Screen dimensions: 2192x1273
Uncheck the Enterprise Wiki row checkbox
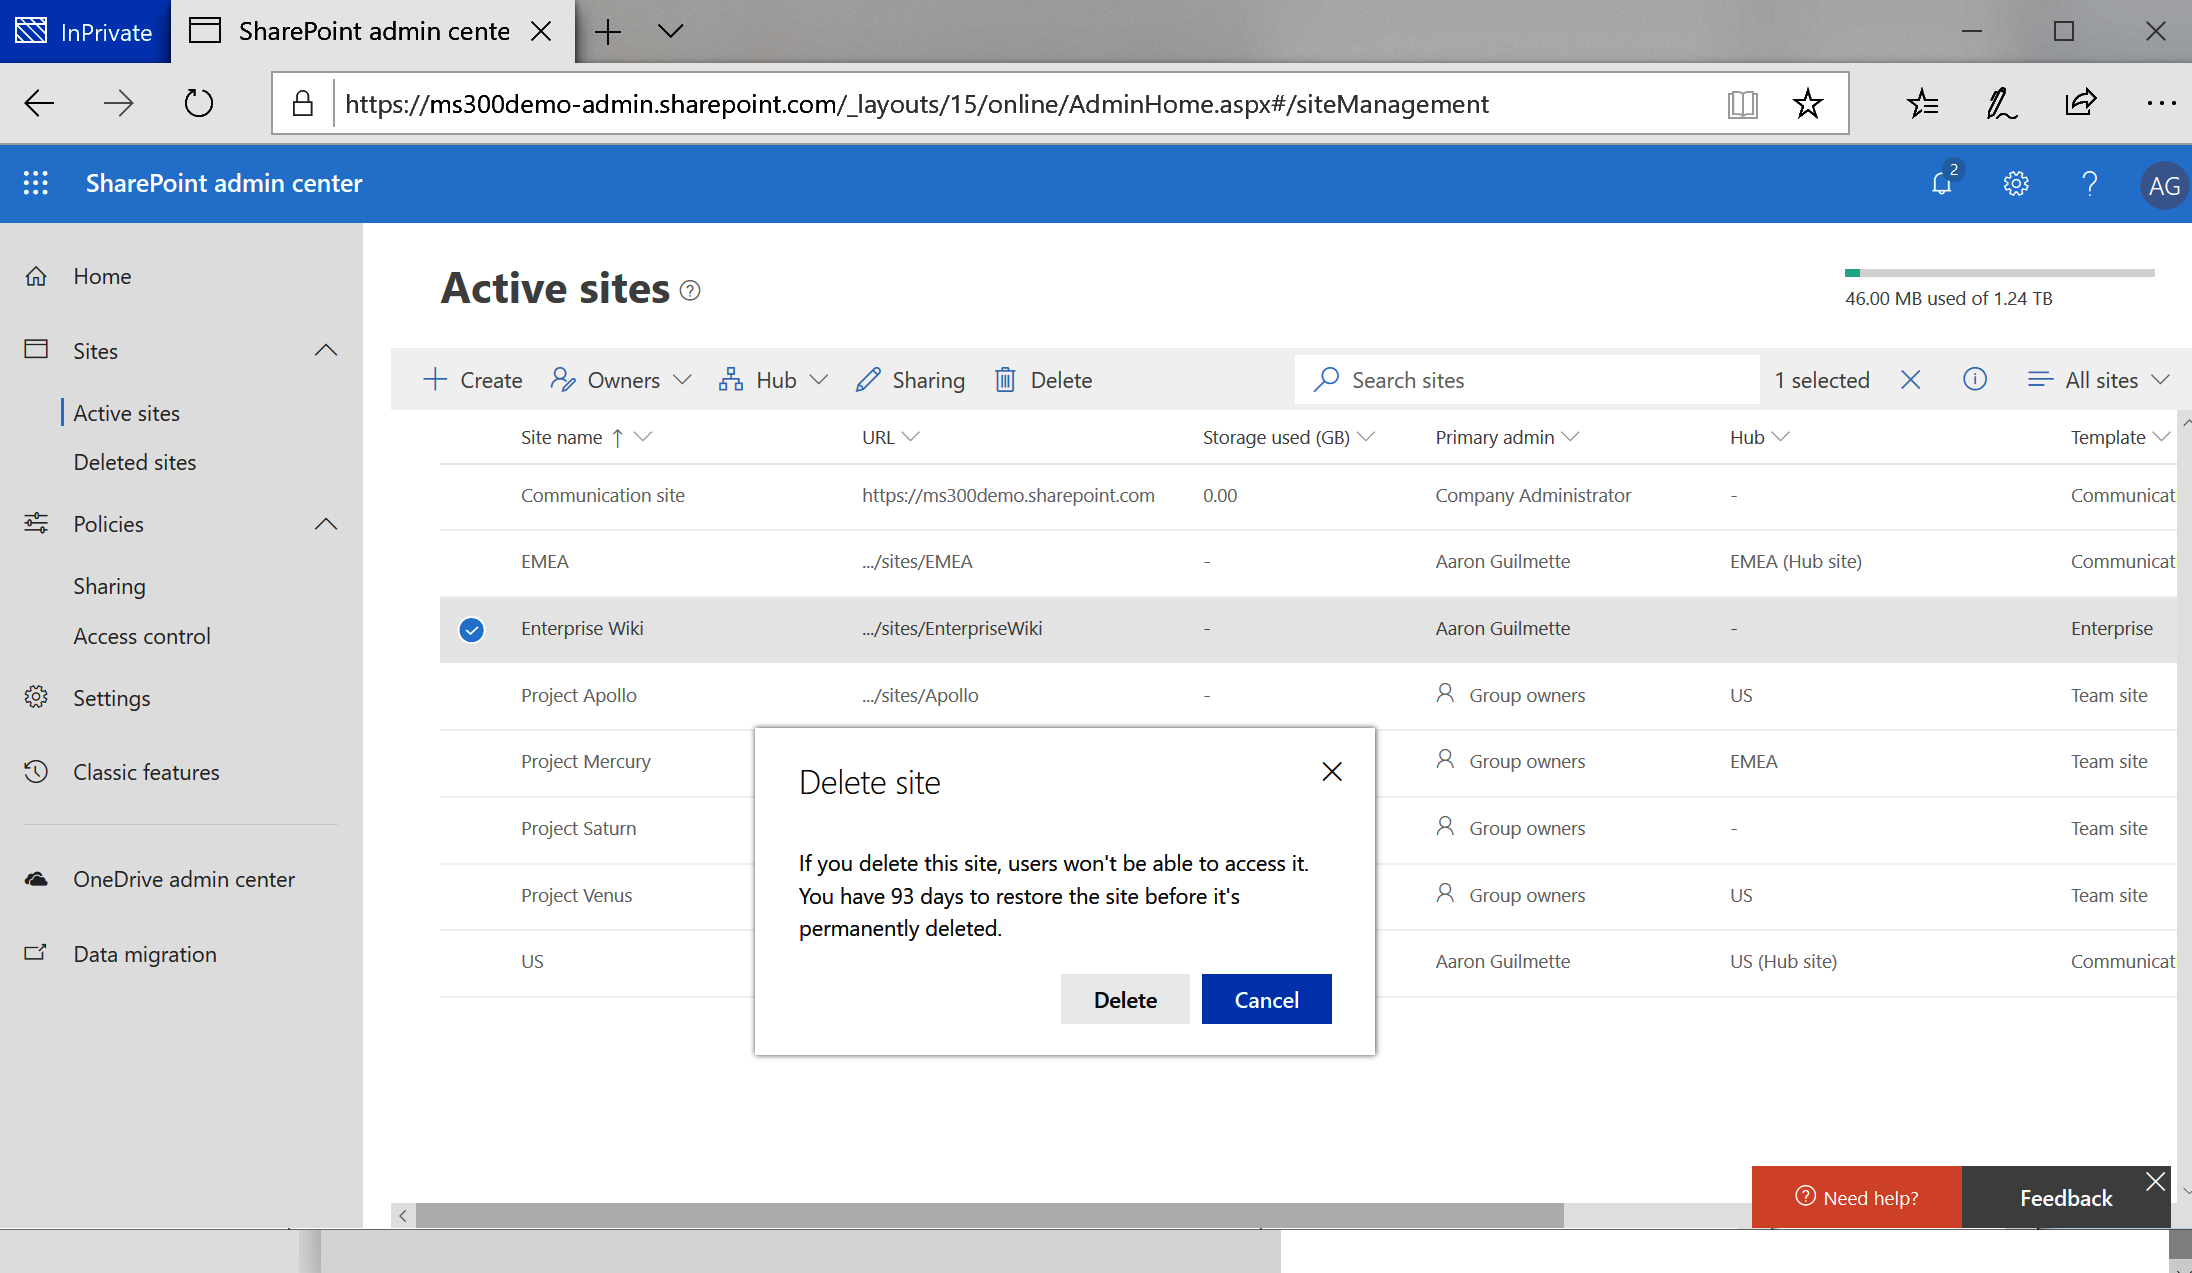coord(471,629)
